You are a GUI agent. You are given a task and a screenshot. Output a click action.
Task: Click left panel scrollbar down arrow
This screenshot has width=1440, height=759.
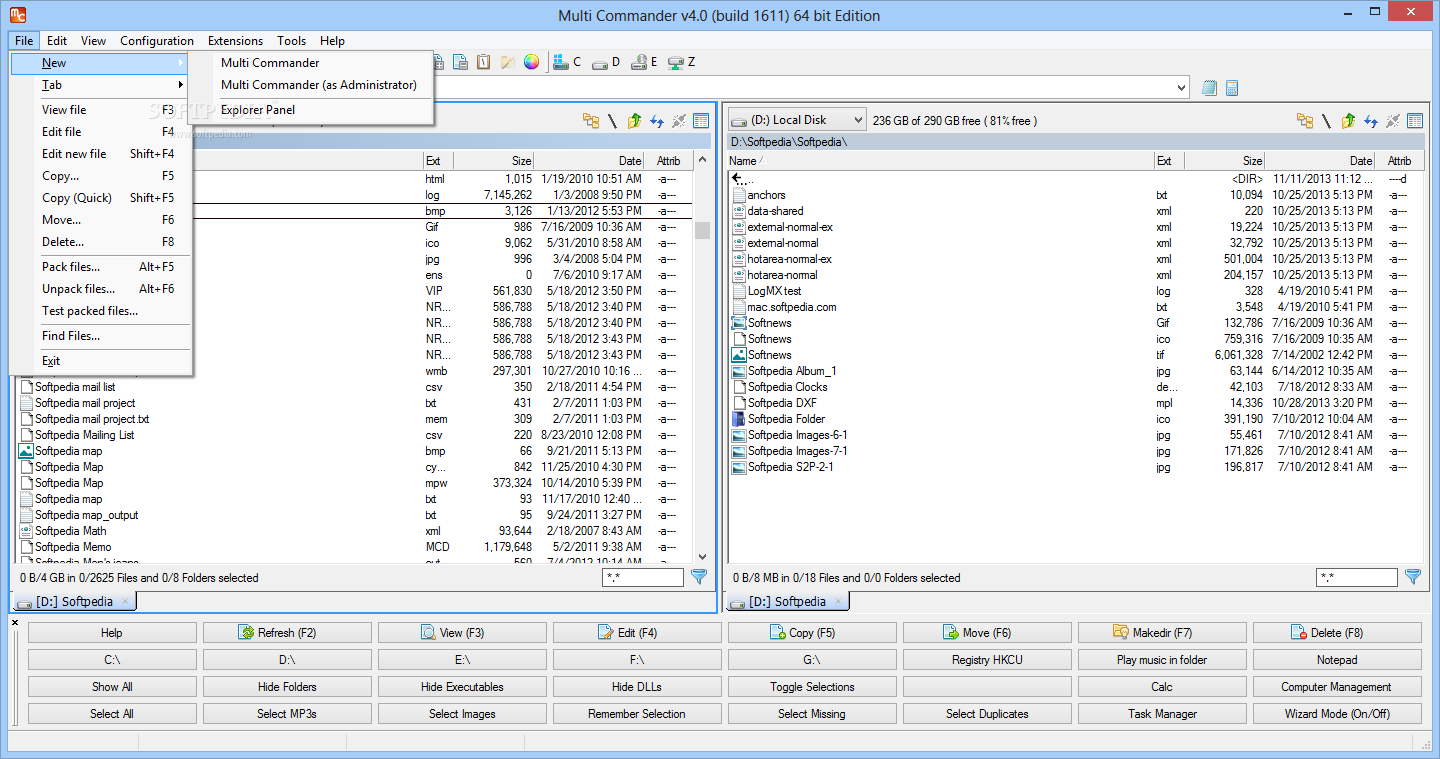point(702,557)
